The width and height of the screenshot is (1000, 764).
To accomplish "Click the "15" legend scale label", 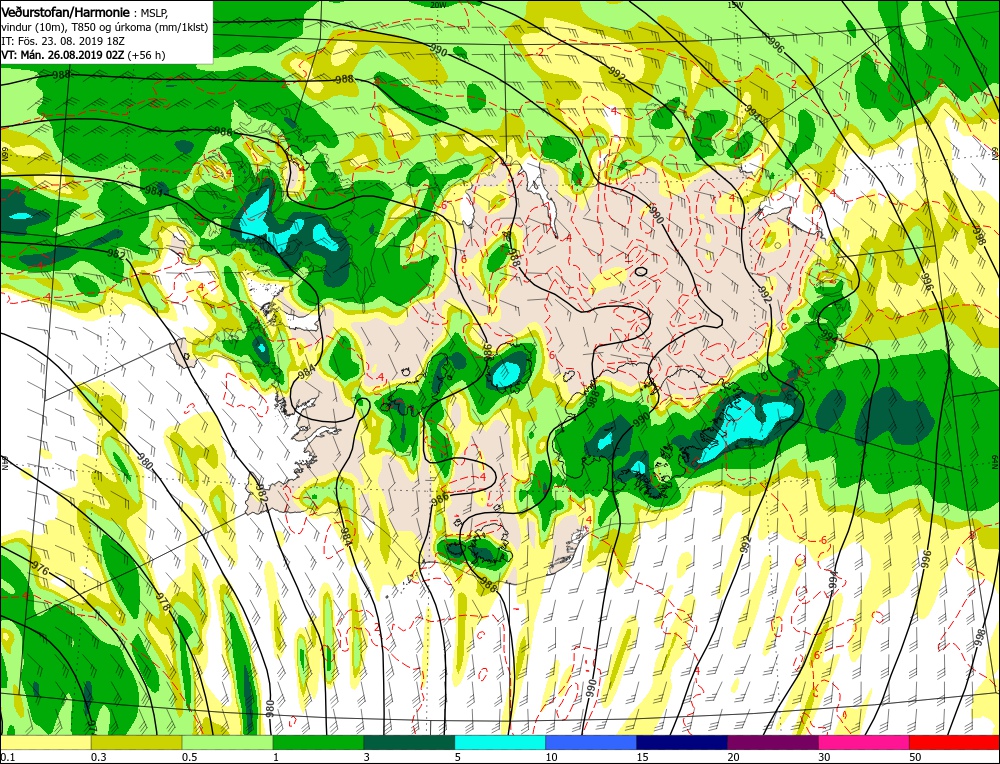I will 642,757.
